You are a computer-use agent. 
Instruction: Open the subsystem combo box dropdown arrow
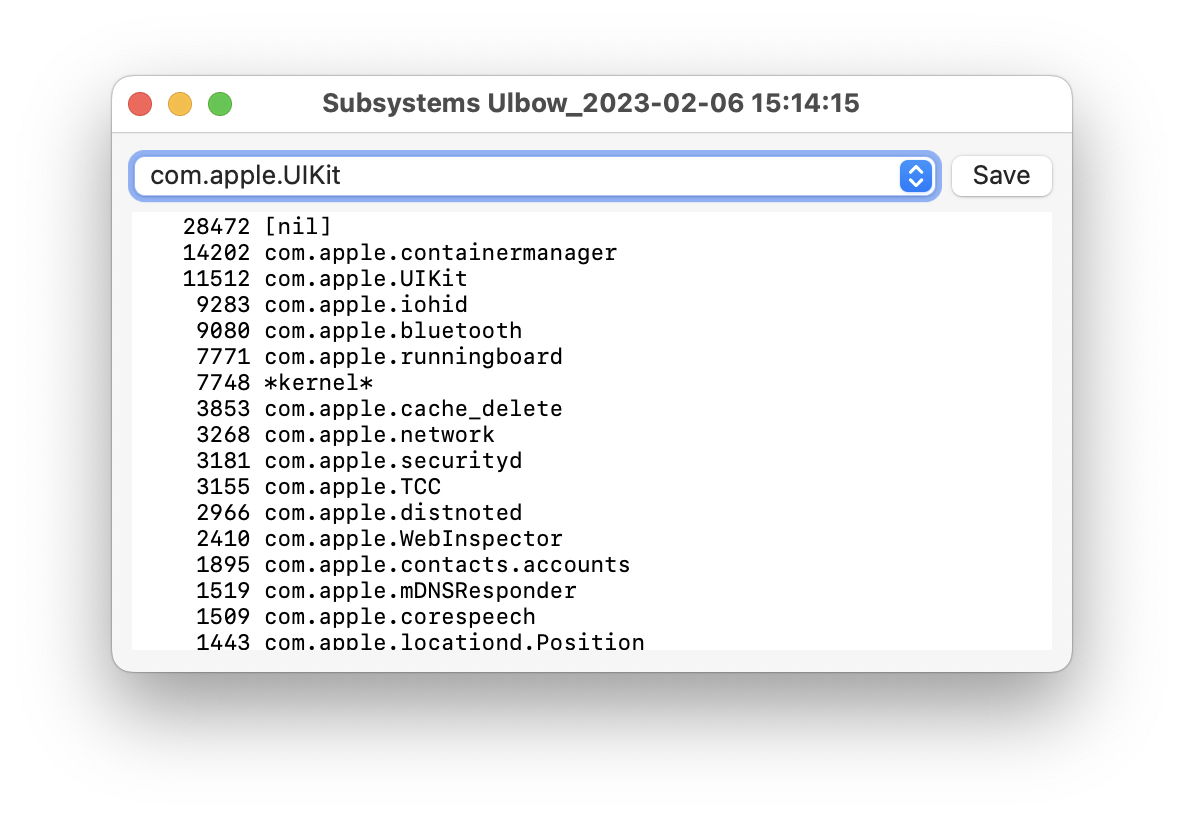tap(915, 176)
